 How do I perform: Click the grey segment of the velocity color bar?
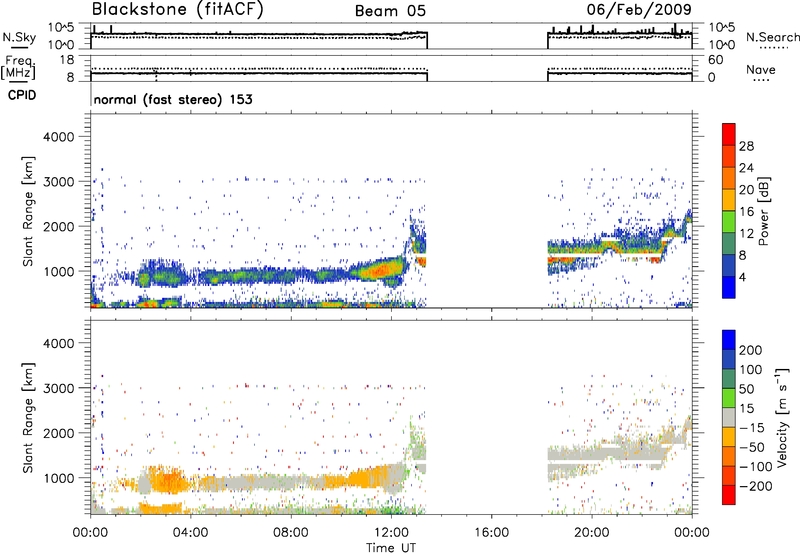[x=729, y=417]
